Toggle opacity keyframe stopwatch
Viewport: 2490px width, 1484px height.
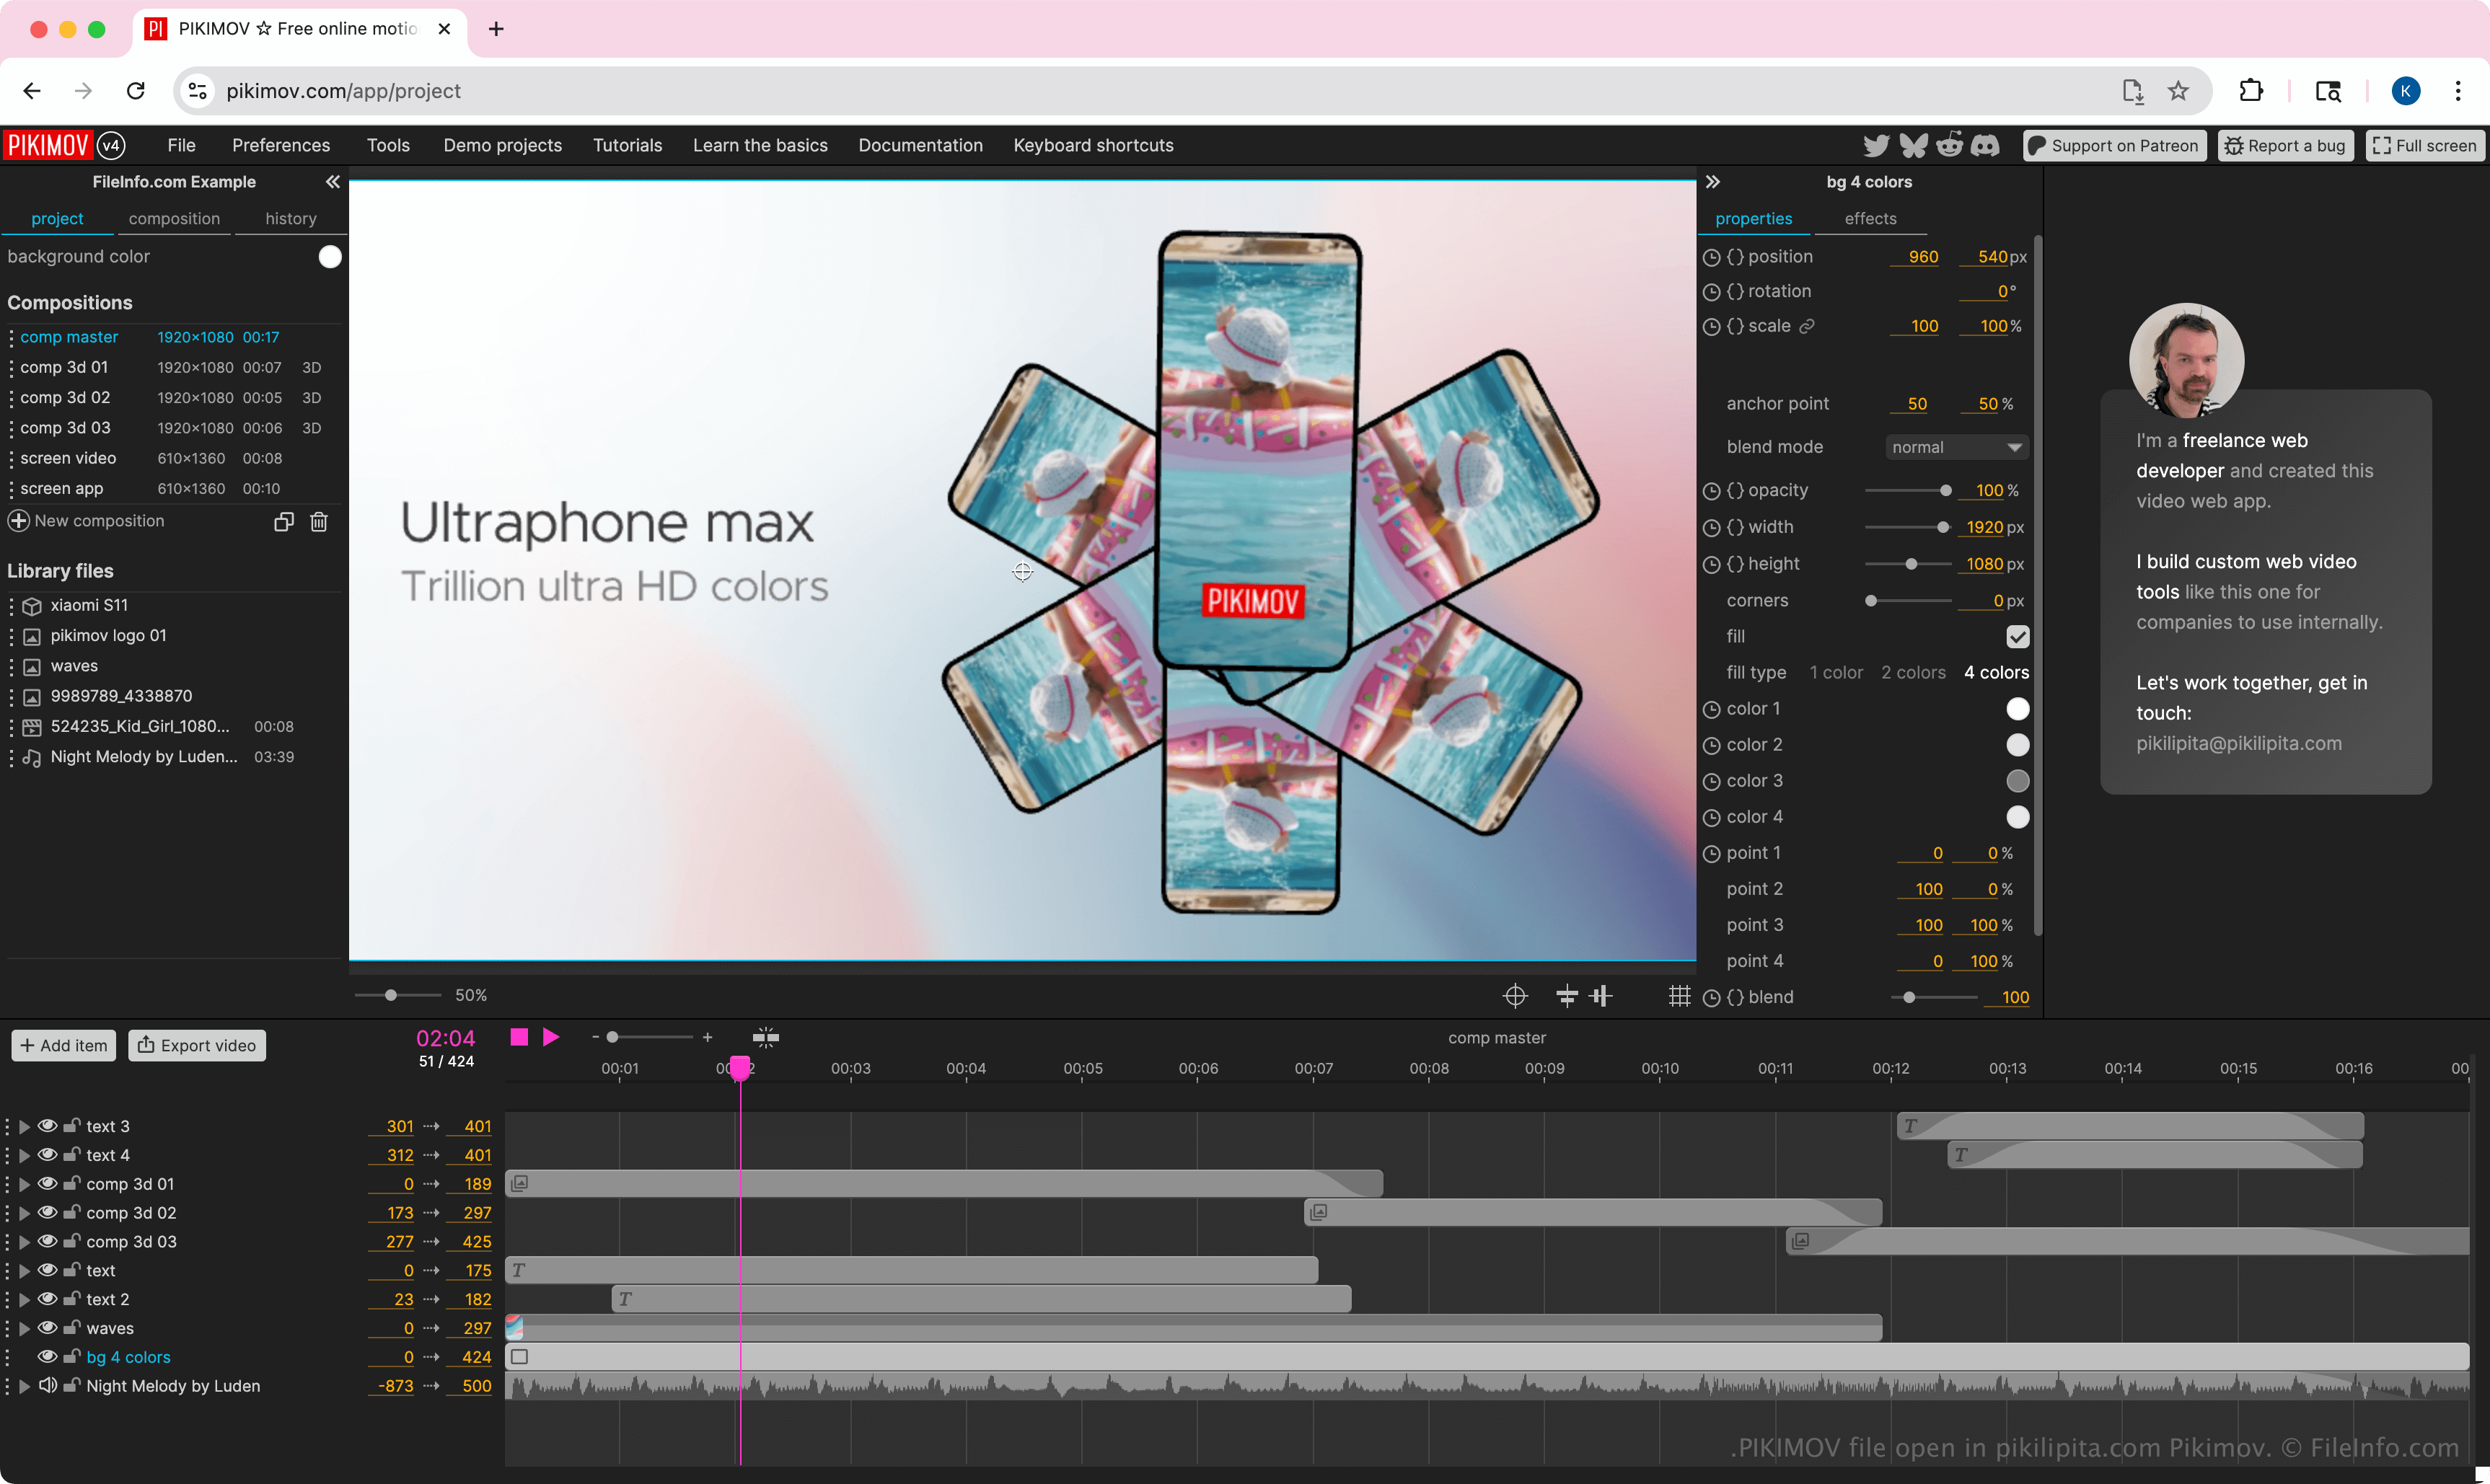coord(1712,491)
